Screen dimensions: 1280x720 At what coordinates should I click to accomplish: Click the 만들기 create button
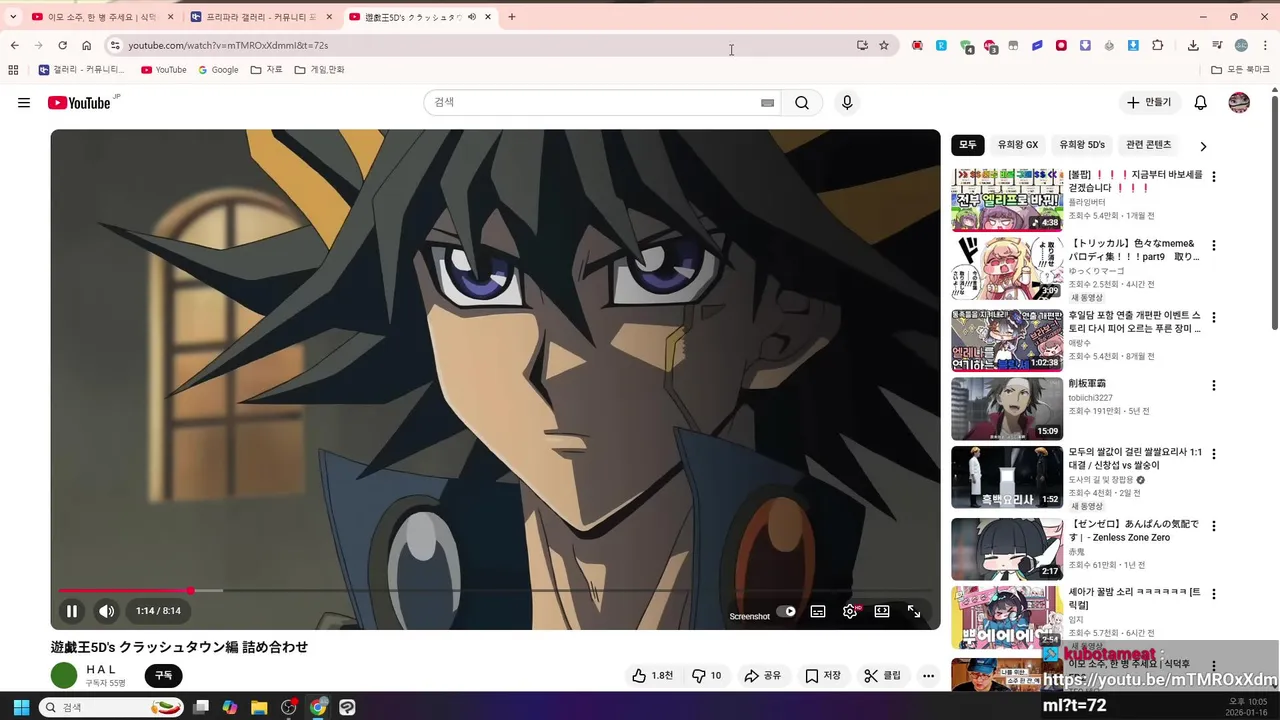1149,103
